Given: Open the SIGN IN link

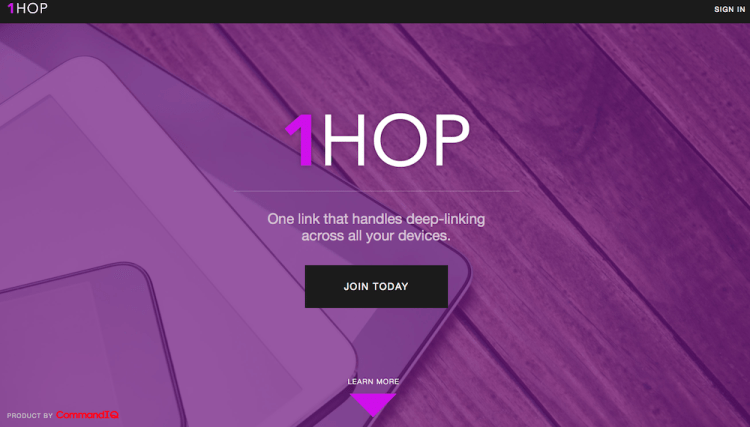Looking at the screenshot, I should click(x=729, y=9).
